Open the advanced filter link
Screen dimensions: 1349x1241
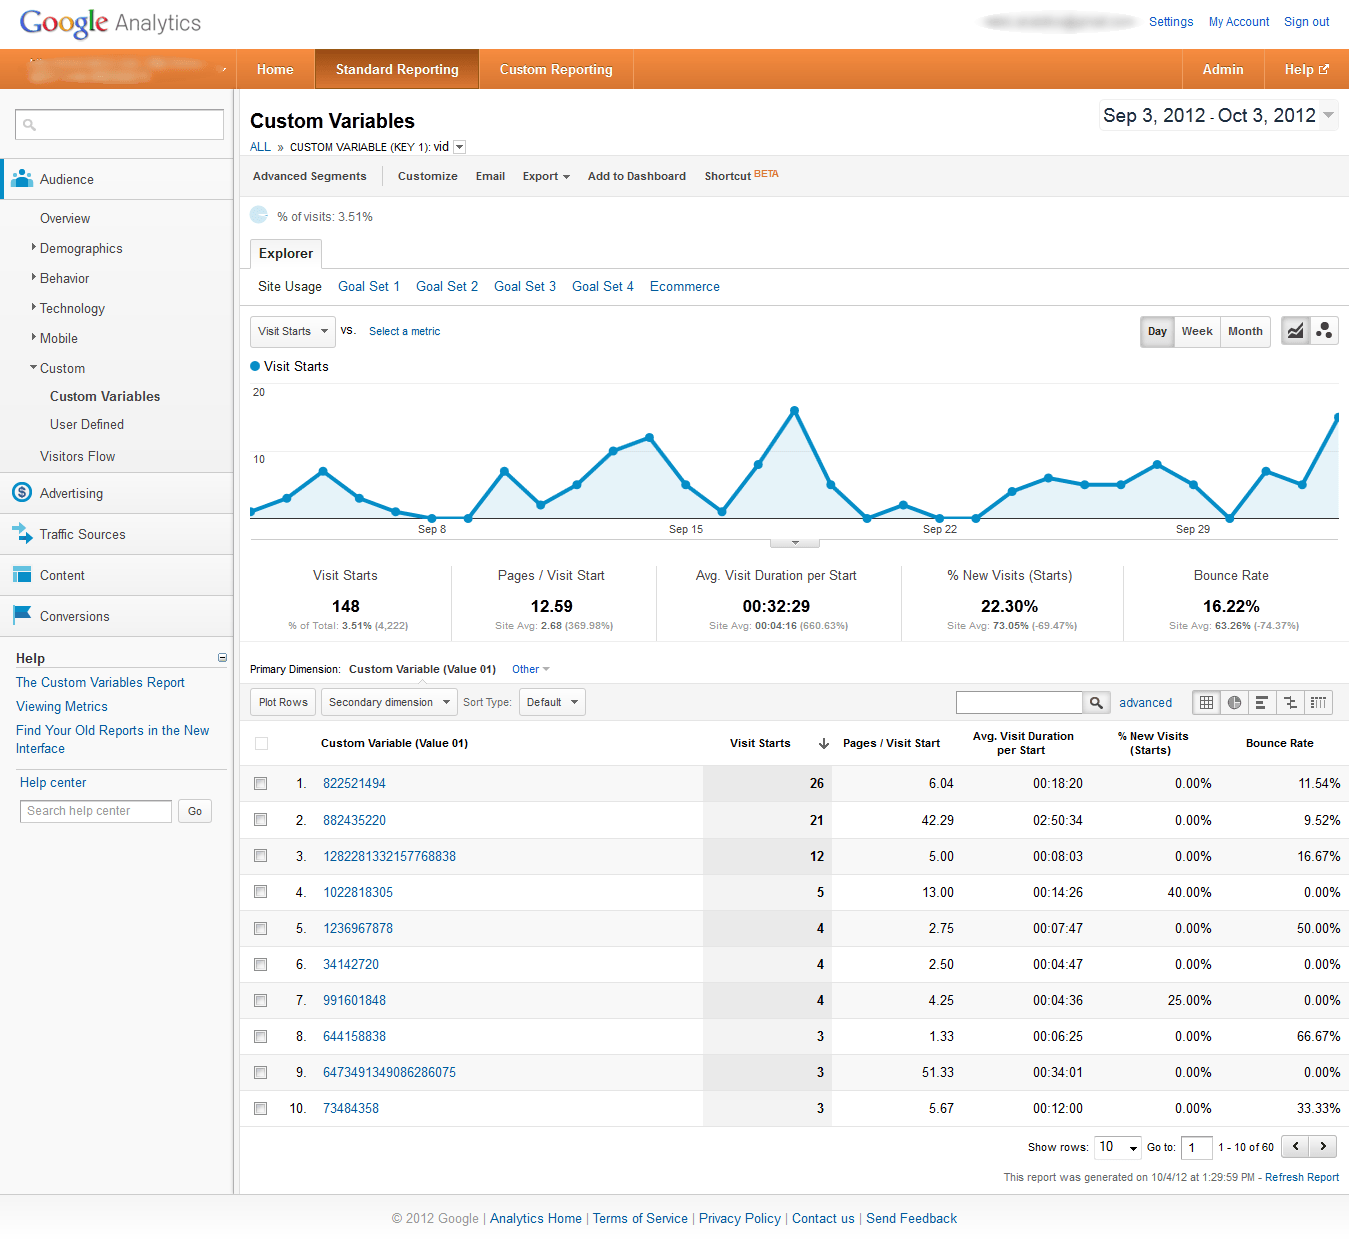[1145, 702]
